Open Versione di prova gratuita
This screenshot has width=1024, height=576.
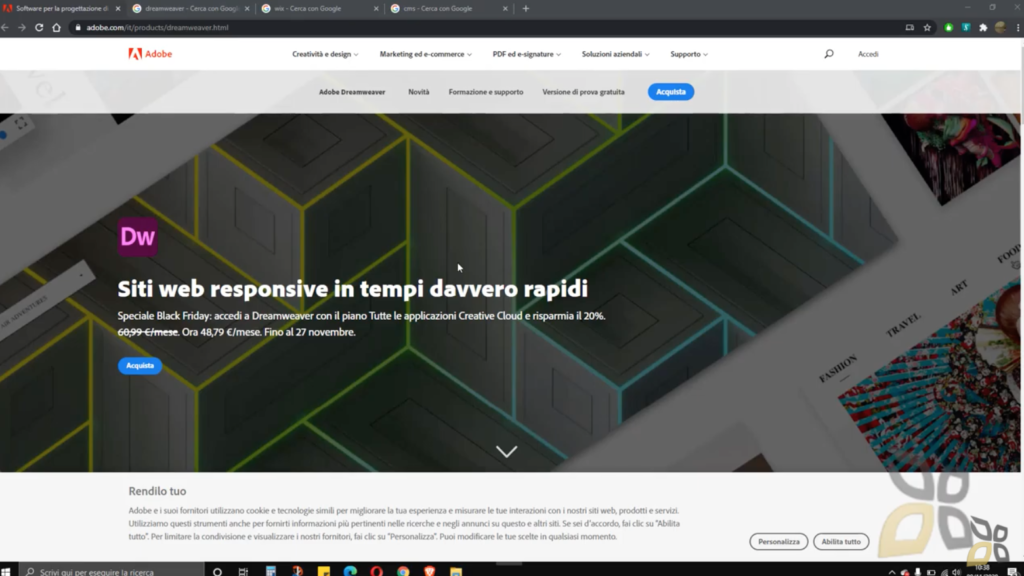point(583,92)
